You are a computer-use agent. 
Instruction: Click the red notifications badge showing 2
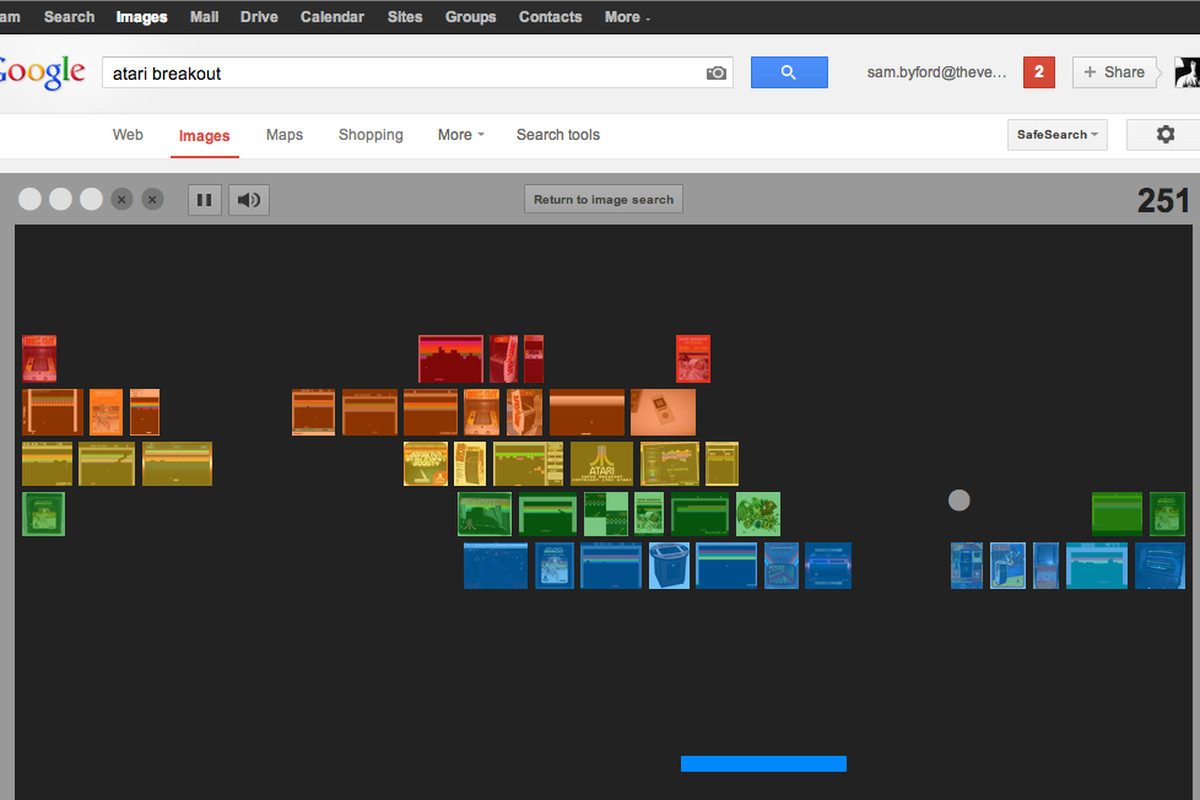point(1039,72)
